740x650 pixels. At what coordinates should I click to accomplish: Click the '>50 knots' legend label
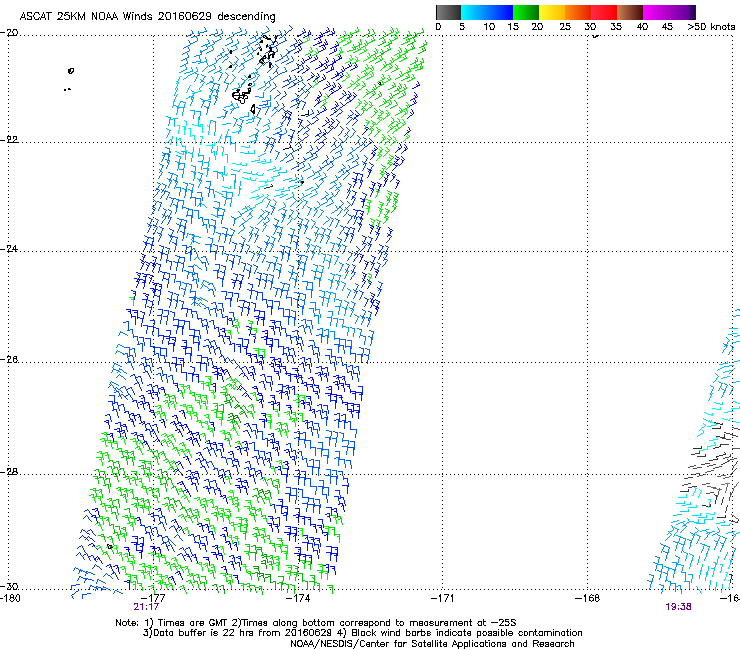(711, 27)
